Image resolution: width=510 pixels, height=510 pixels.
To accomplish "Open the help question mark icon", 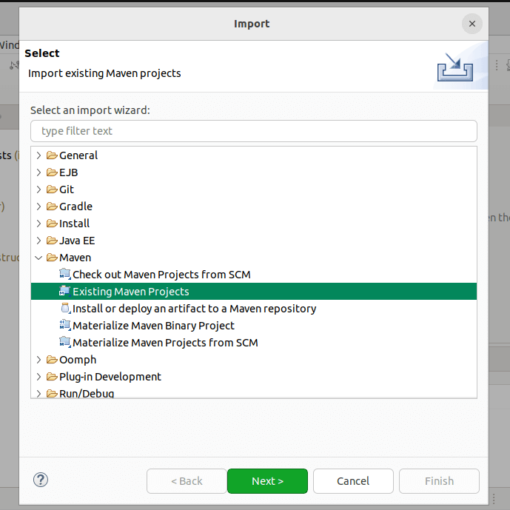I will point(41,480).
